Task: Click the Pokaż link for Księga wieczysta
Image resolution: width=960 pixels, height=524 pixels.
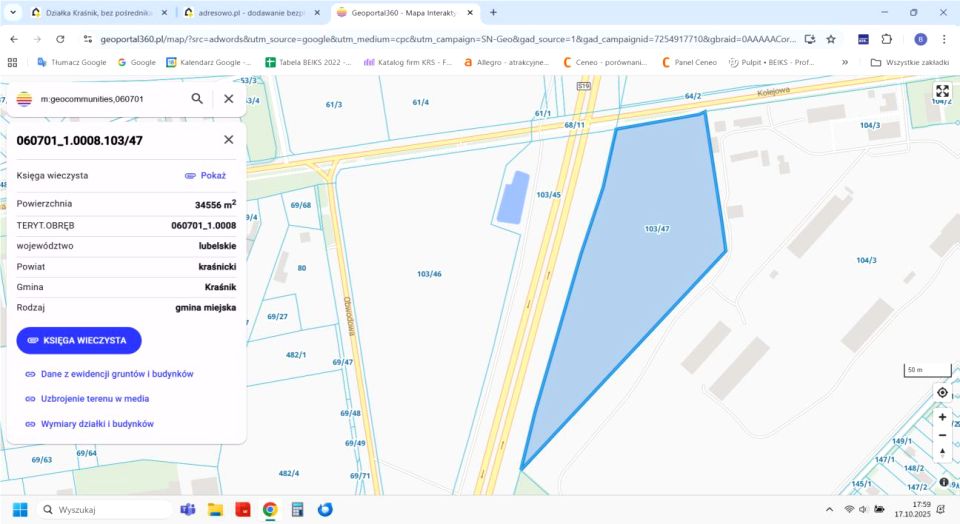Action: pos(205,175)
